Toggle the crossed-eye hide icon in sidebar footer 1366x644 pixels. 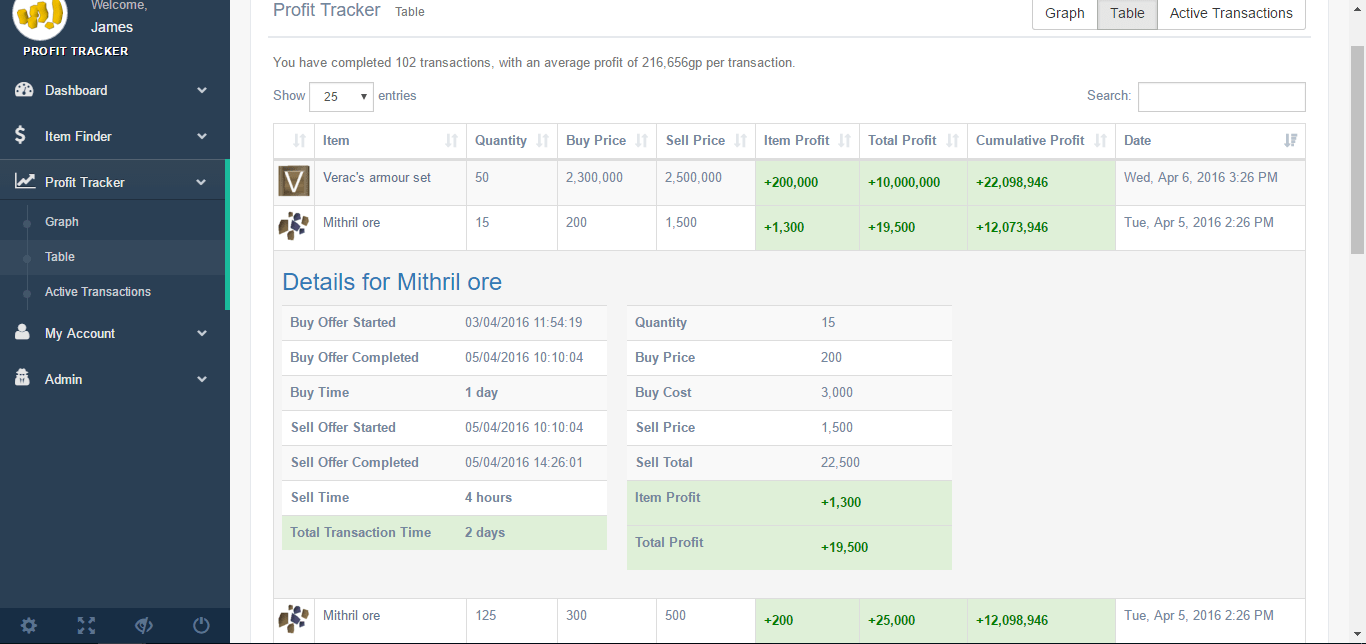tap(144, 626)
